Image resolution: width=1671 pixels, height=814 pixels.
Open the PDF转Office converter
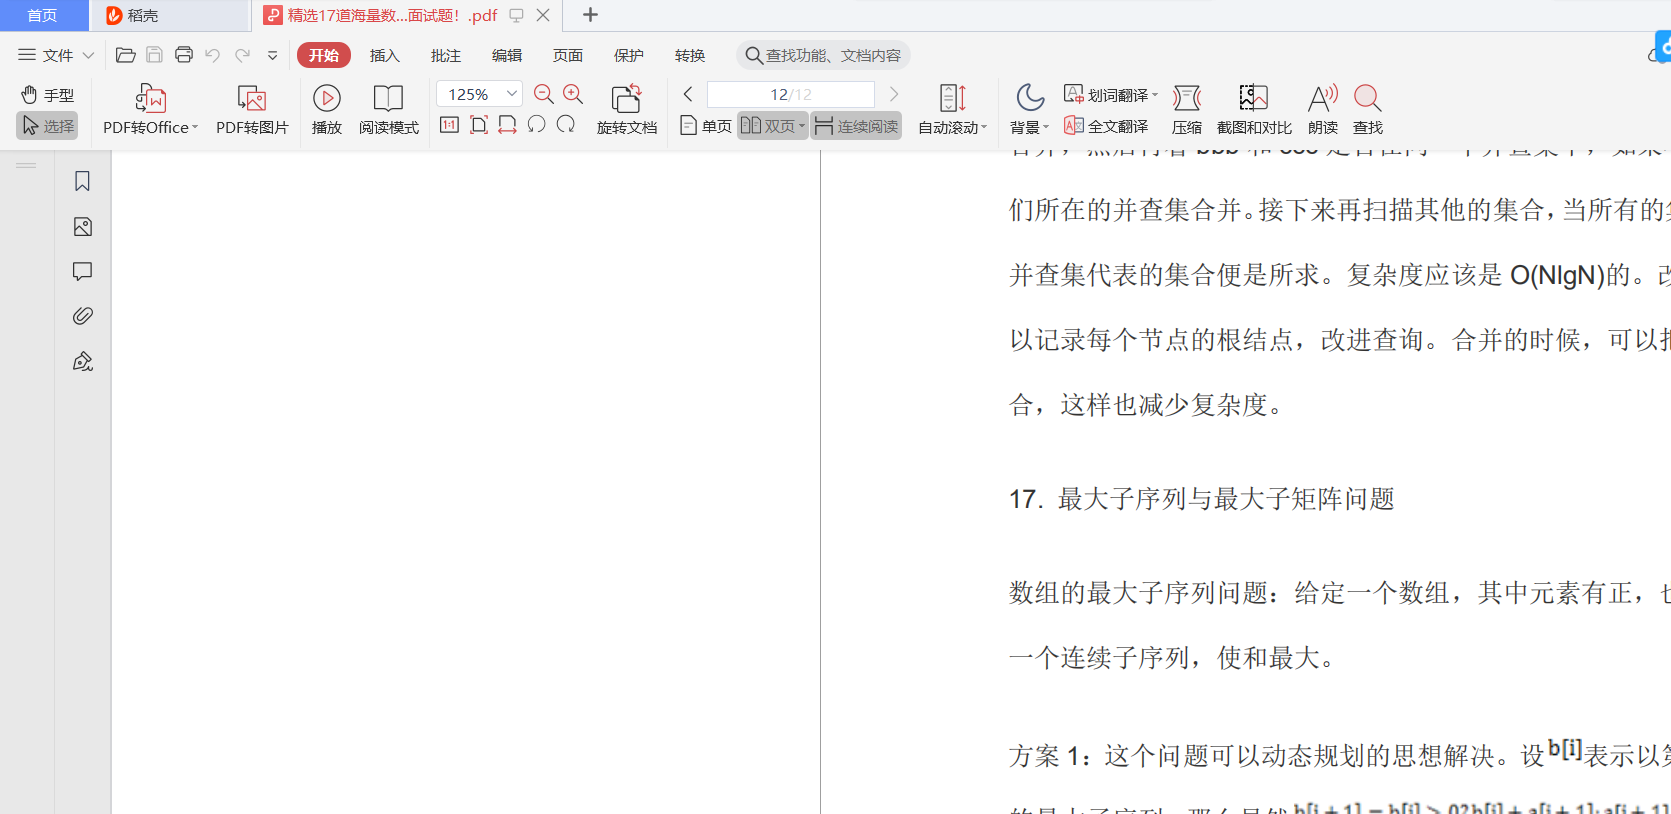151,110
